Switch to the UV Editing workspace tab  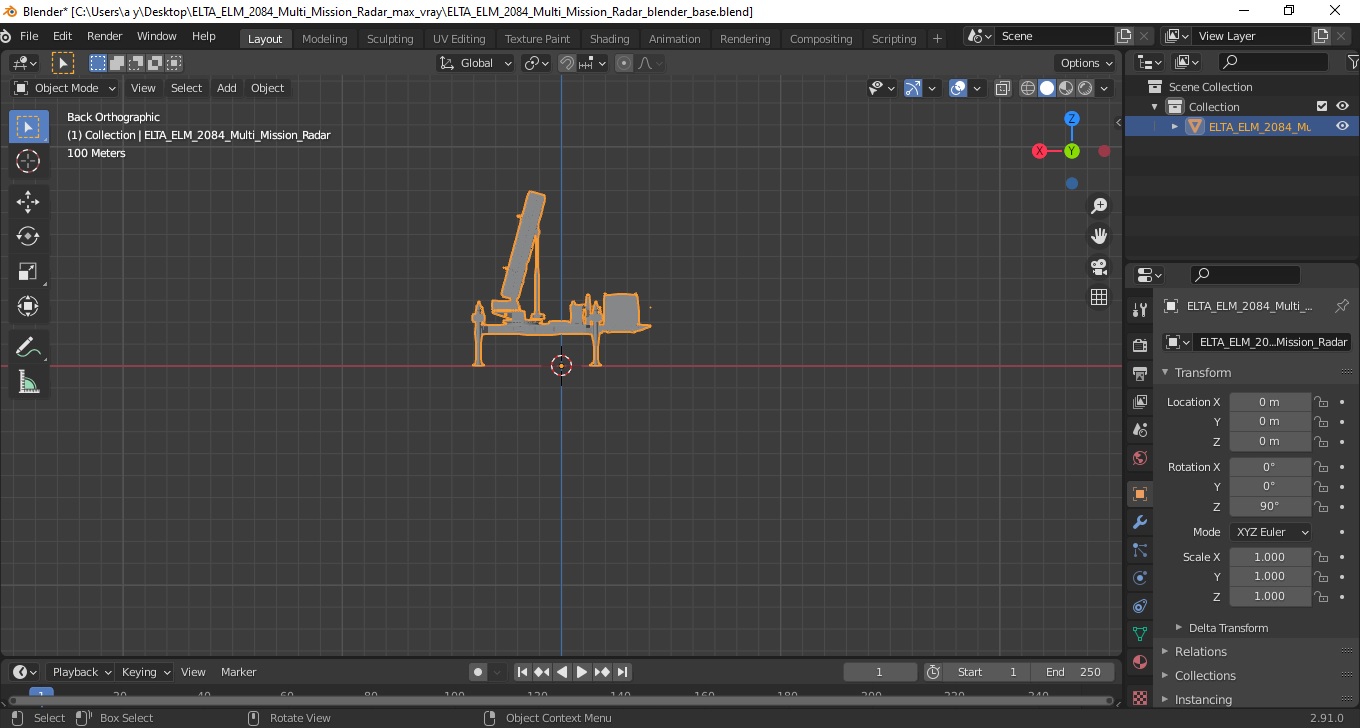click(458, 38)
